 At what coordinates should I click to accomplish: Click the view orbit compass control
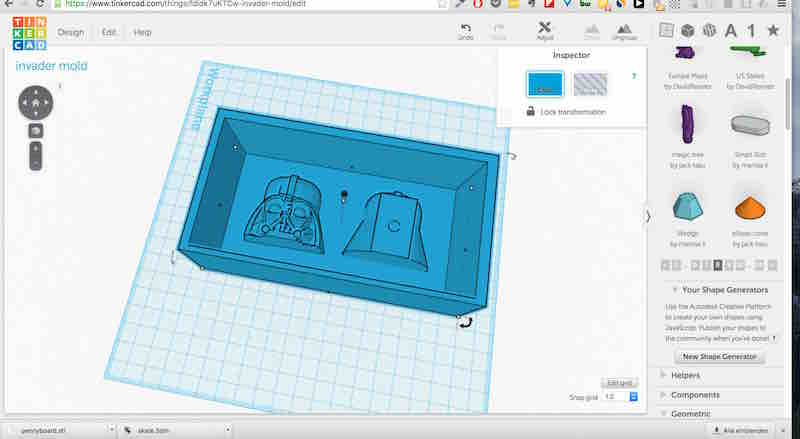click(x=36, y=103)
